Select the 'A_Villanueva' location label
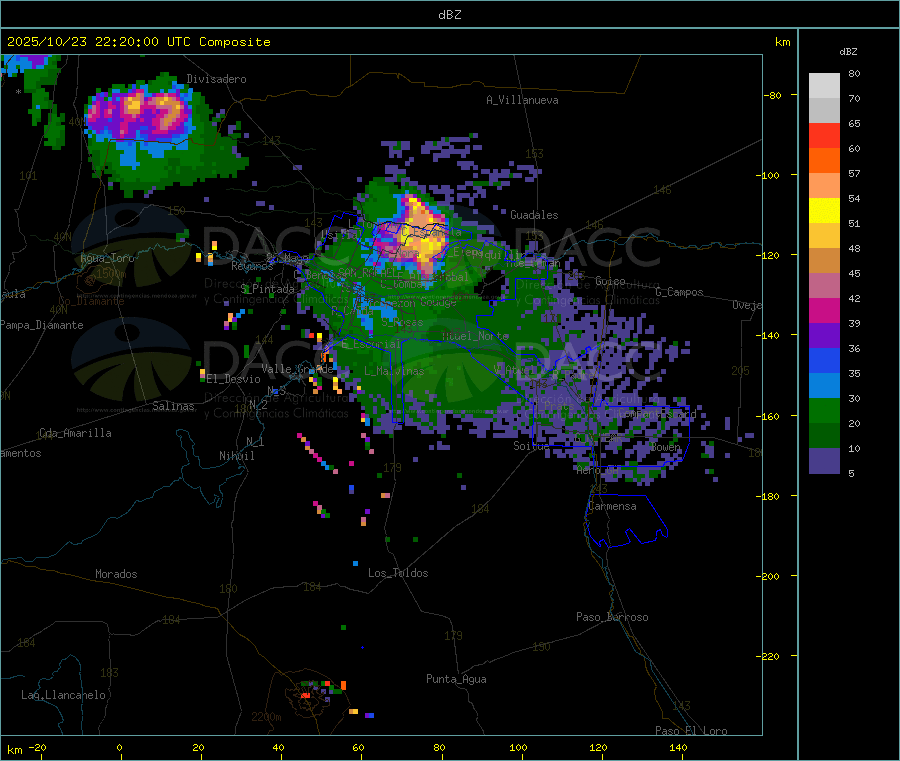900x761 pixels. click(522, 100)
